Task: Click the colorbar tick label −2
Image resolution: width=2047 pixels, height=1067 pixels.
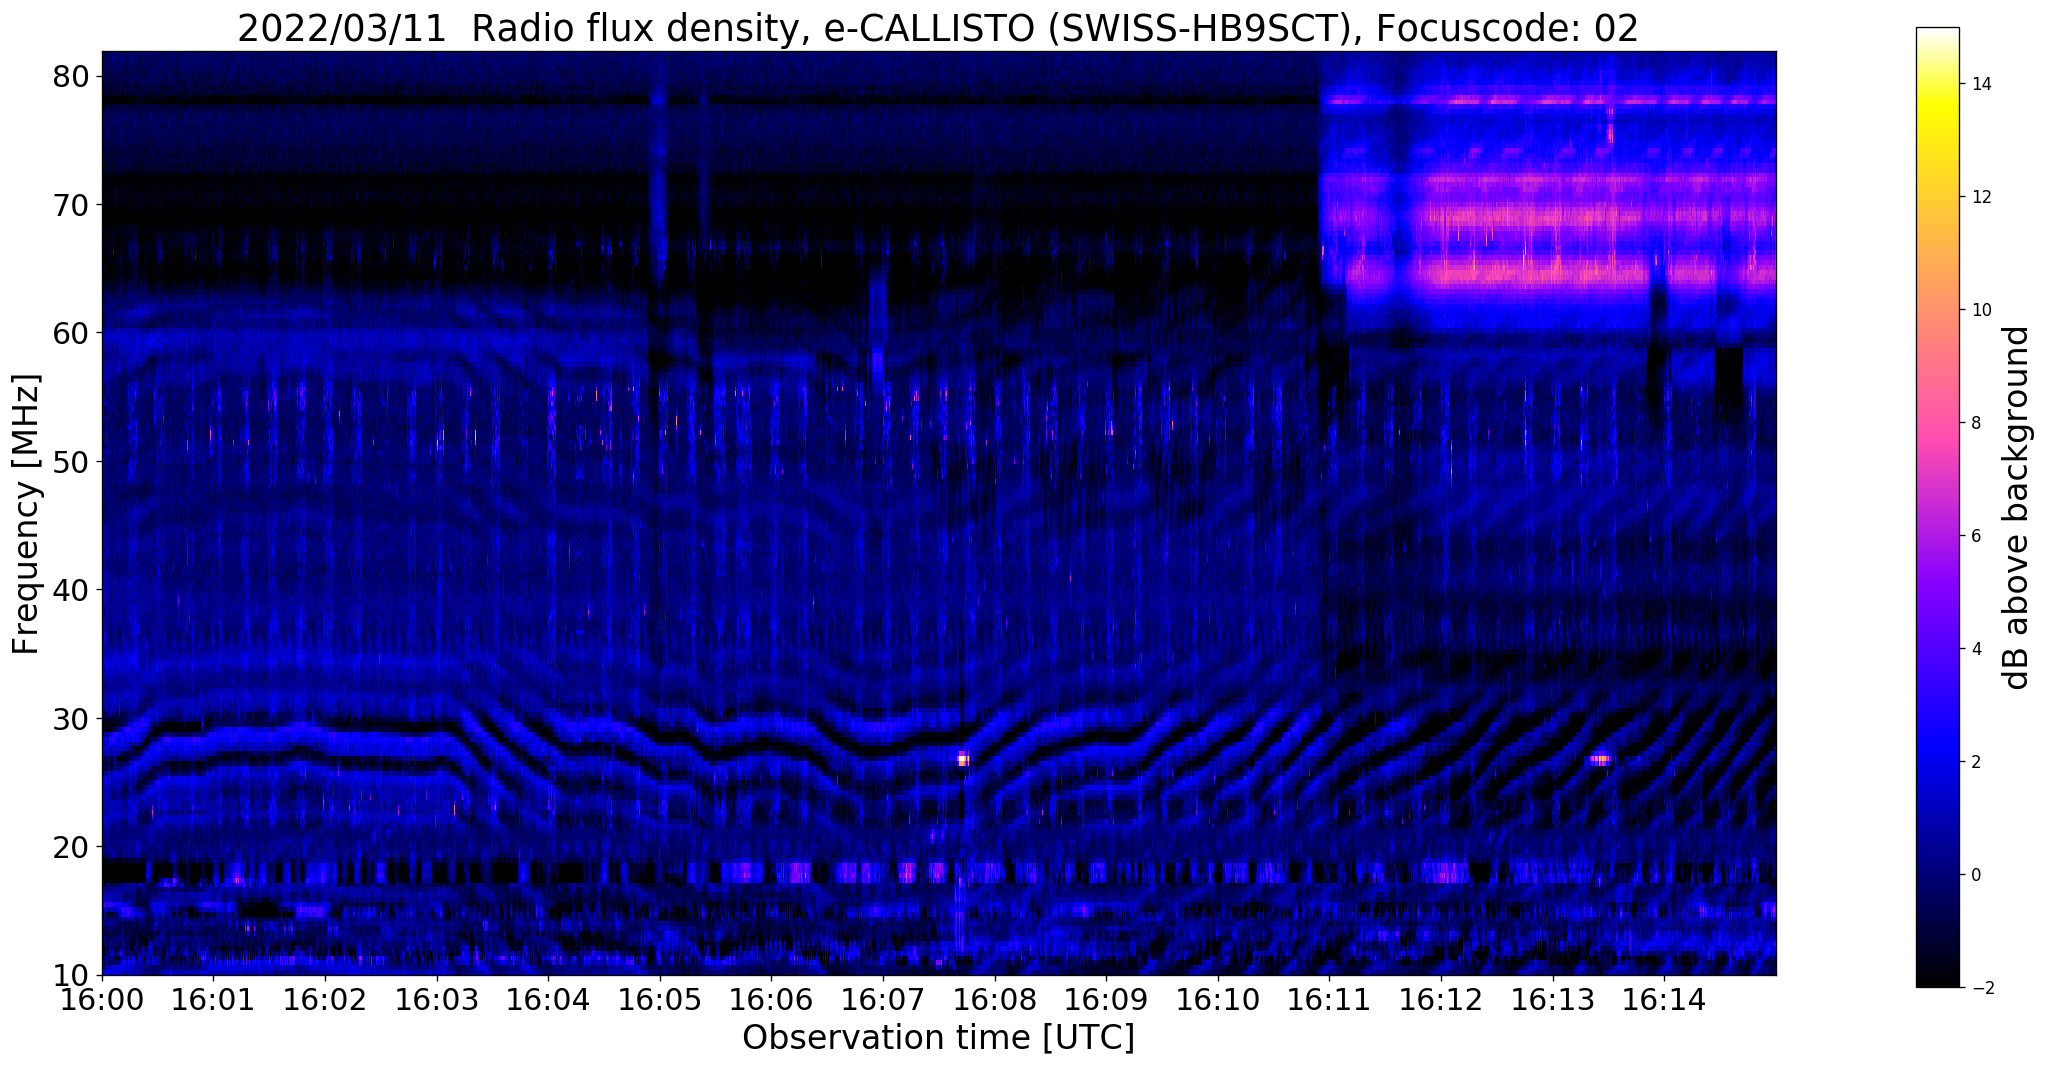Action: [x=1980, y=989]
